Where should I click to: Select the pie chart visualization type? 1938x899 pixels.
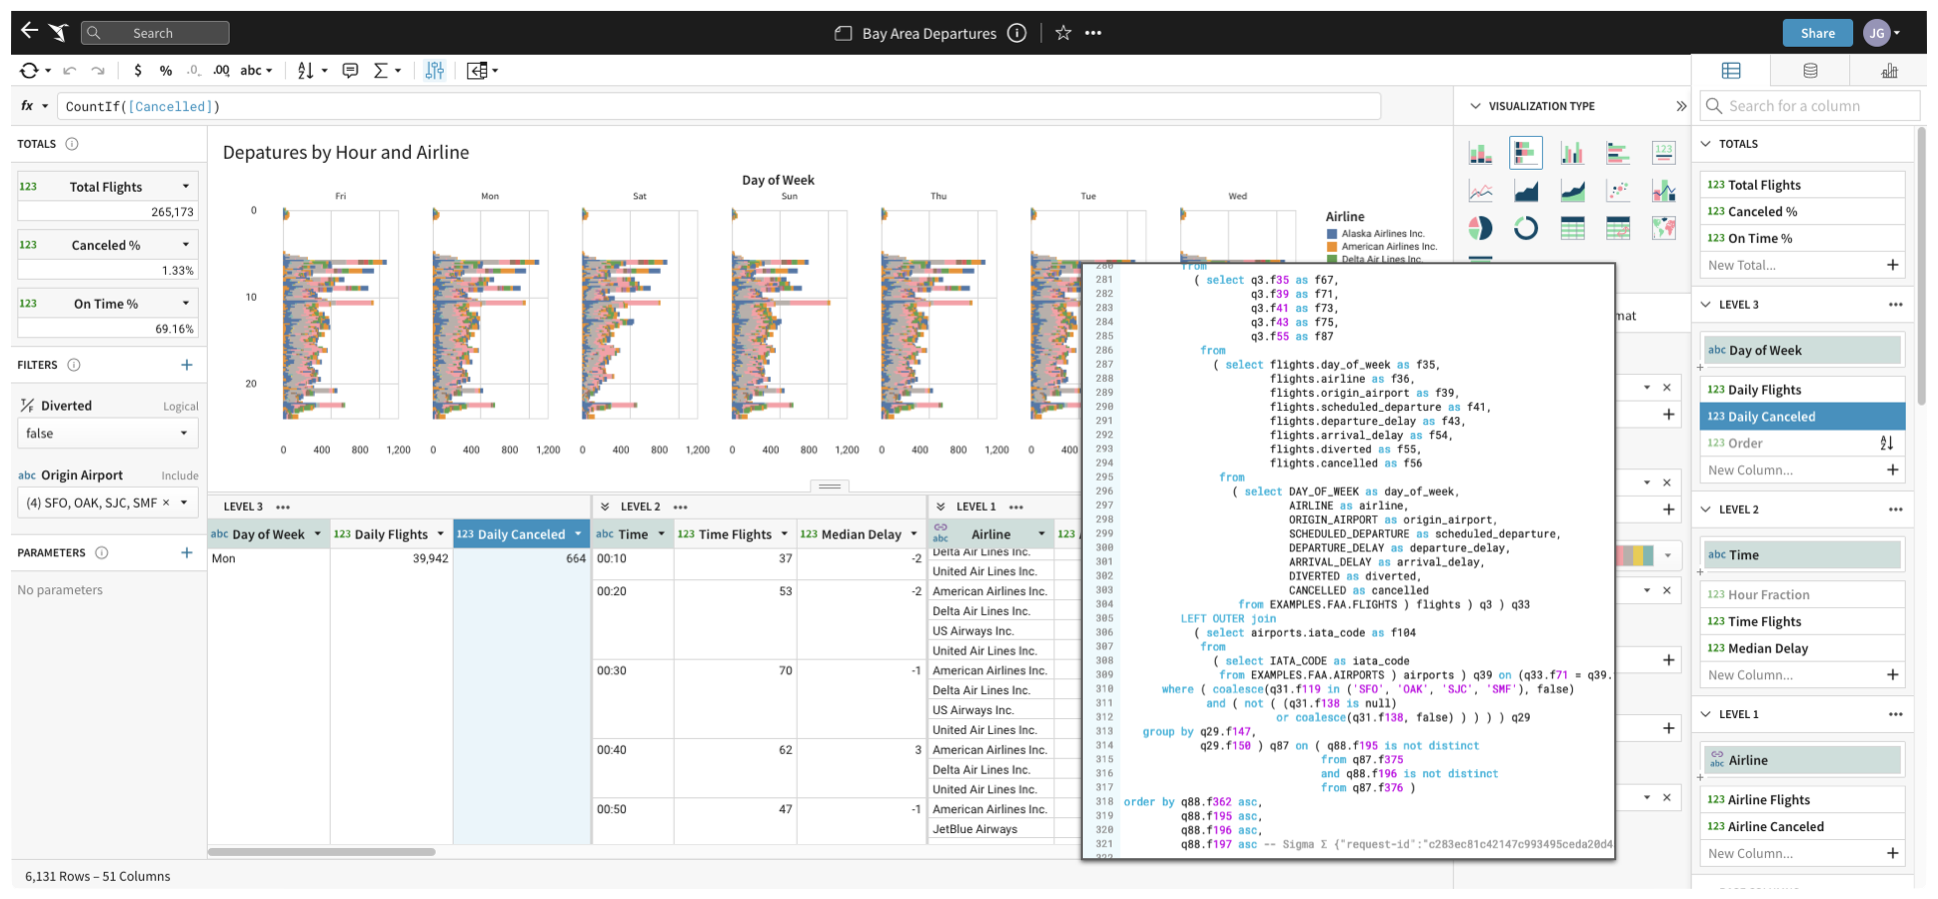(x=1480, y=229)
